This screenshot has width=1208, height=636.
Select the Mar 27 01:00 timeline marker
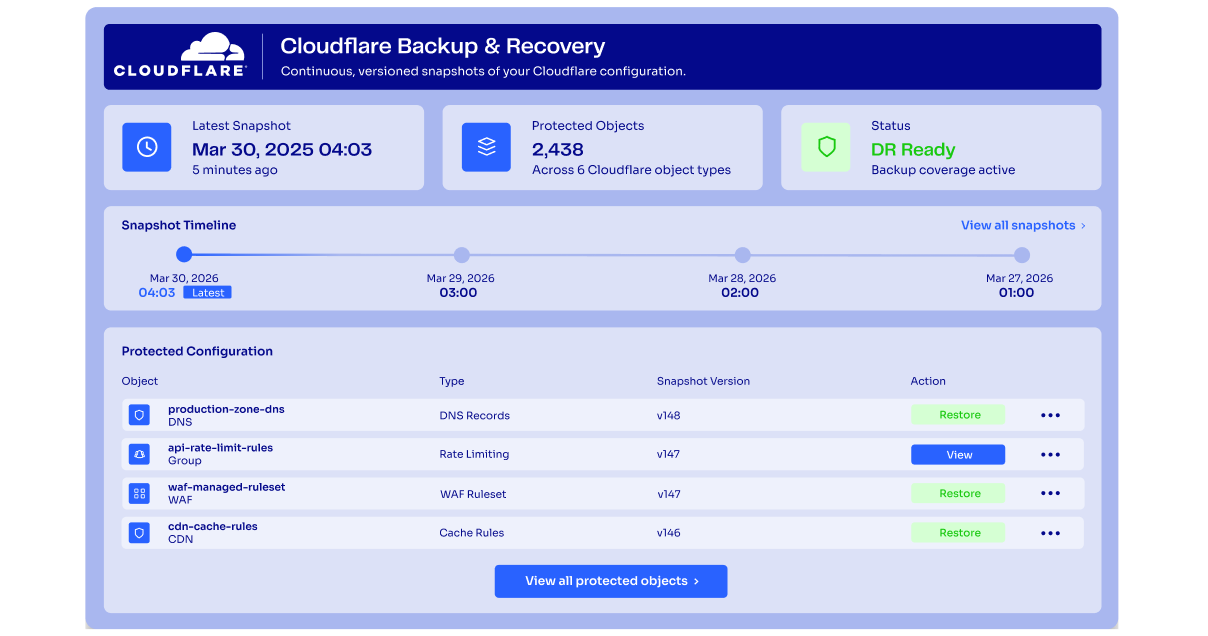[x=1021, y=255]
